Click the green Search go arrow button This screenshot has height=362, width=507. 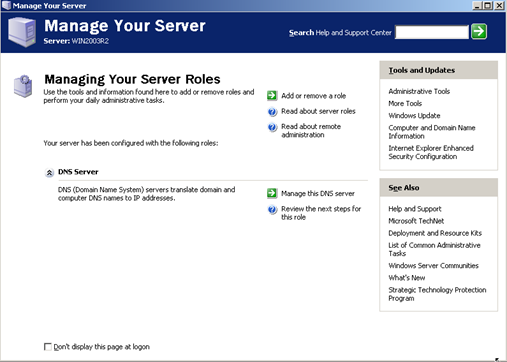[x=479, y=32]
